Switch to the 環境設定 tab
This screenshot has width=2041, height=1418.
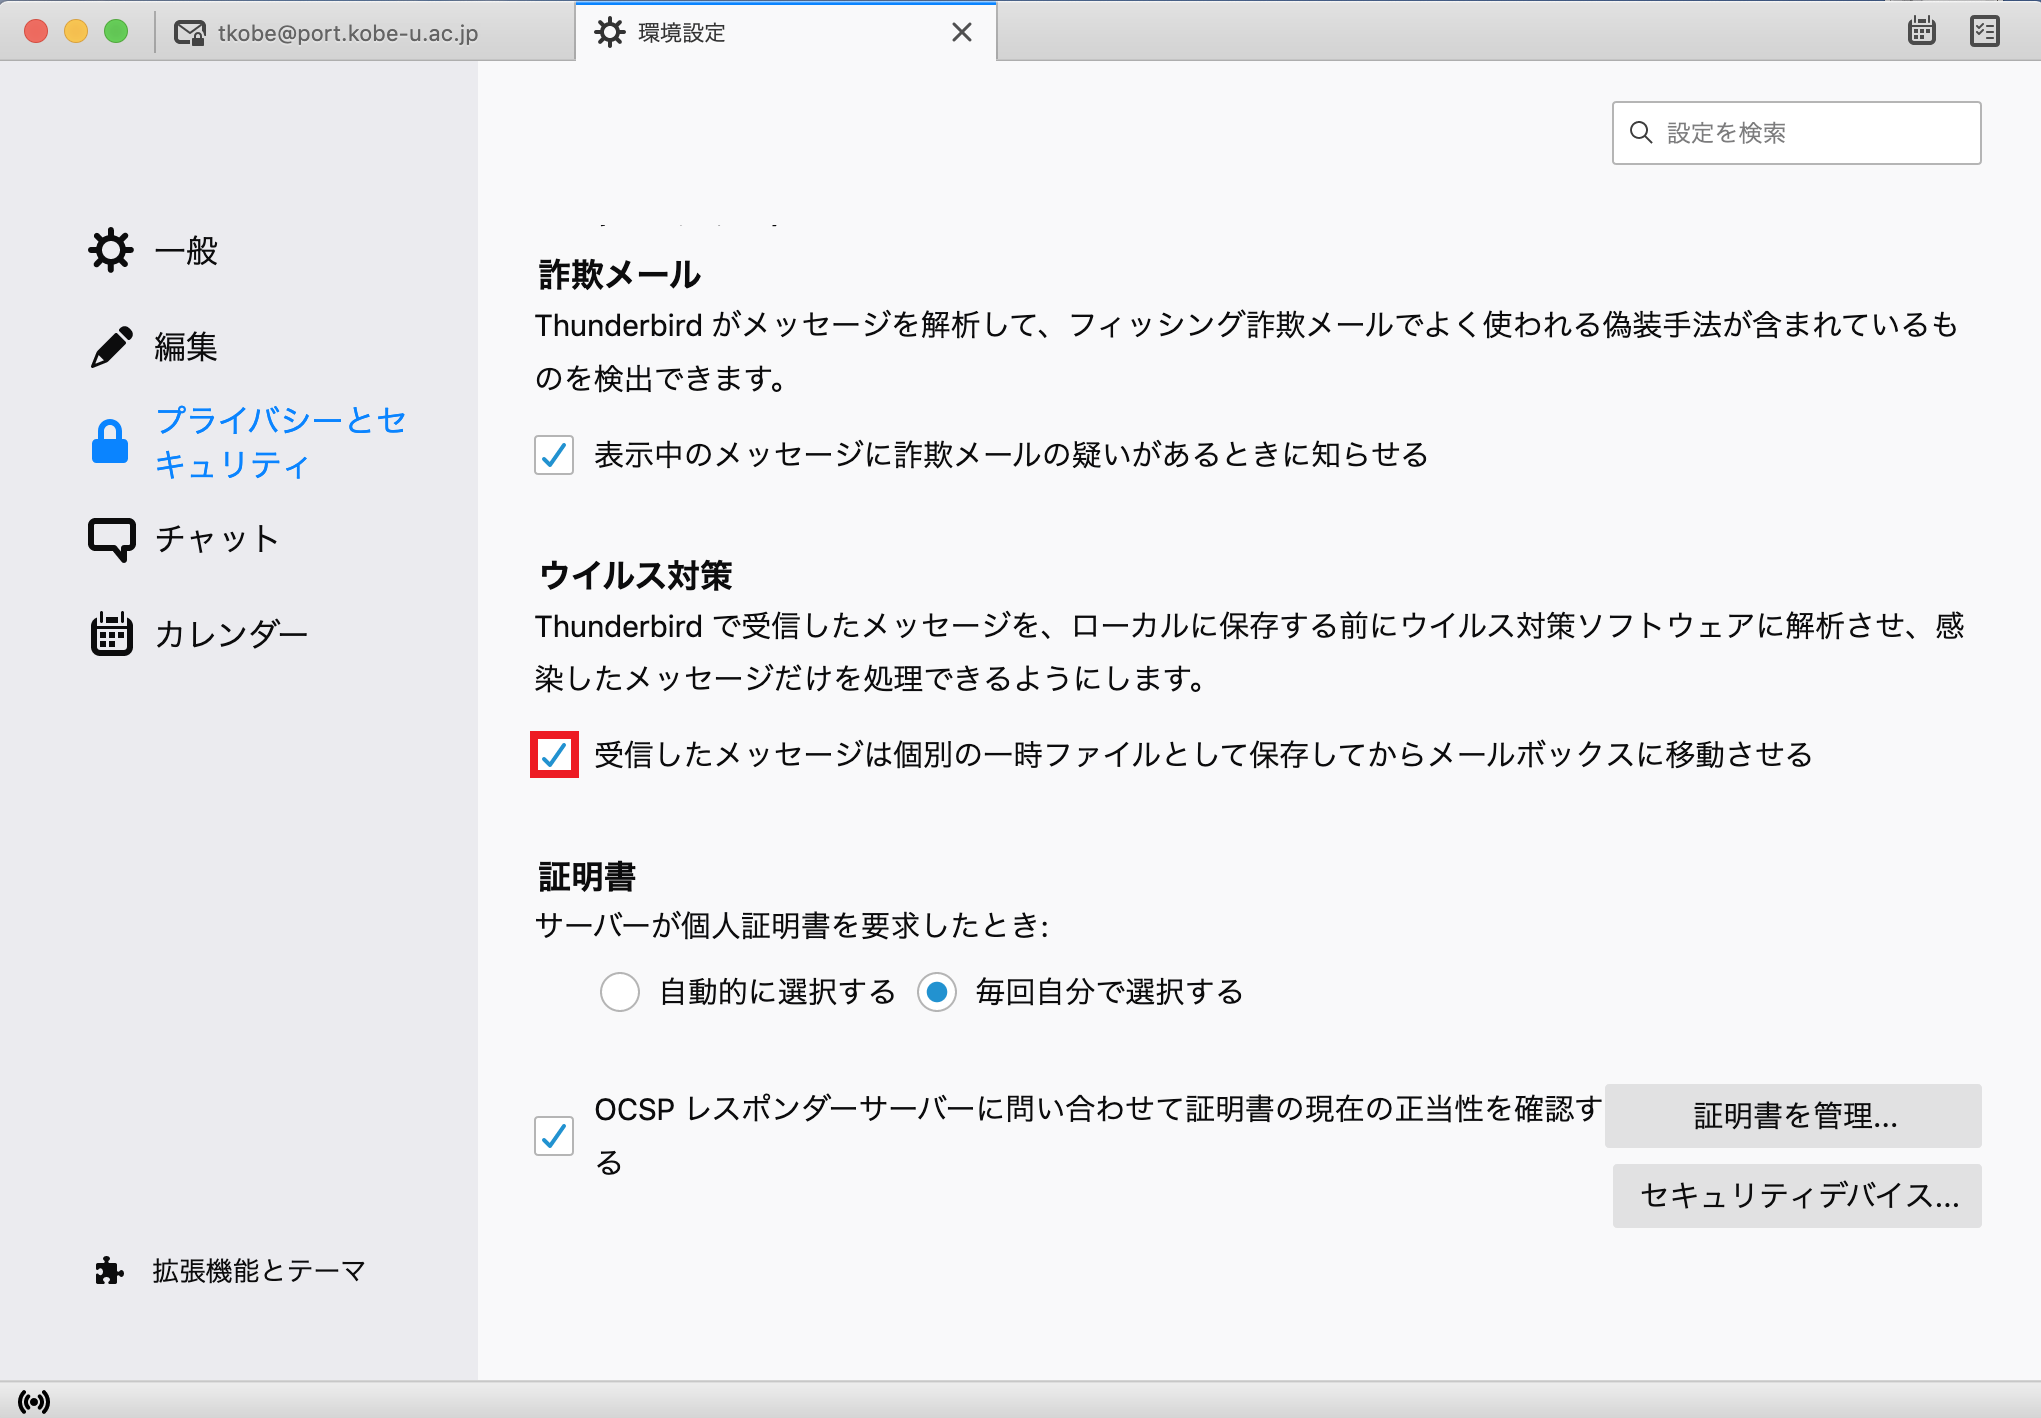coord(786,33)
